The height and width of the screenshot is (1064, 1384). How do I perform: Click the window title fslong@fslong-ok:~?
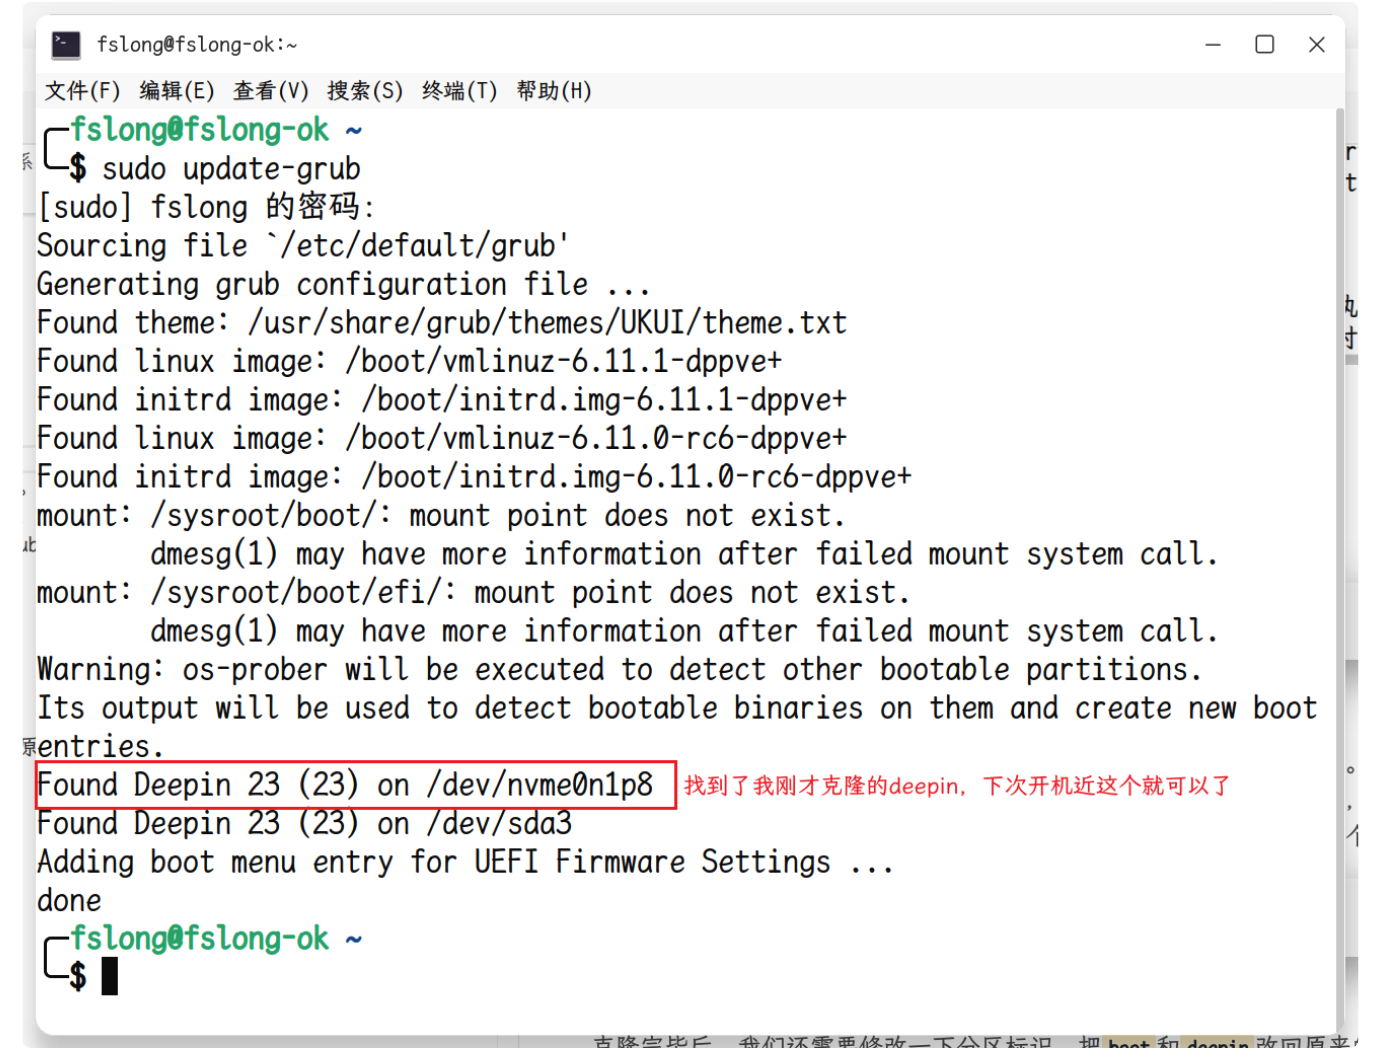click(x=197, y=45)
